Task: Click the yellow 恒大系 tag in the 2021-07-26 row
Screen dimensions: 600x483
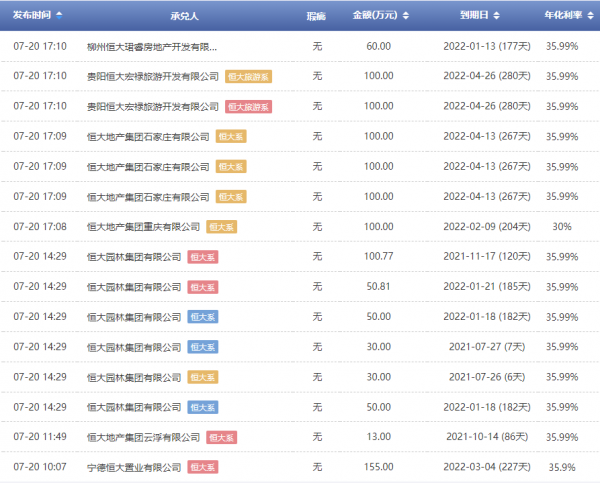Action: (x=203, y=377)
